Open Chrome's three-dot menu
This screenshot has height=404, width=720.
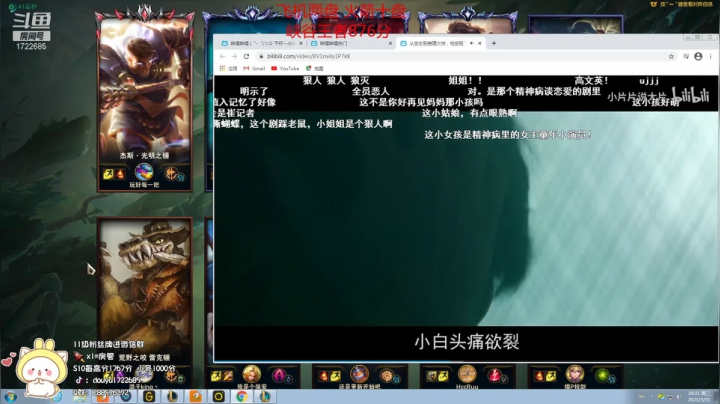(x=710, y=56)
